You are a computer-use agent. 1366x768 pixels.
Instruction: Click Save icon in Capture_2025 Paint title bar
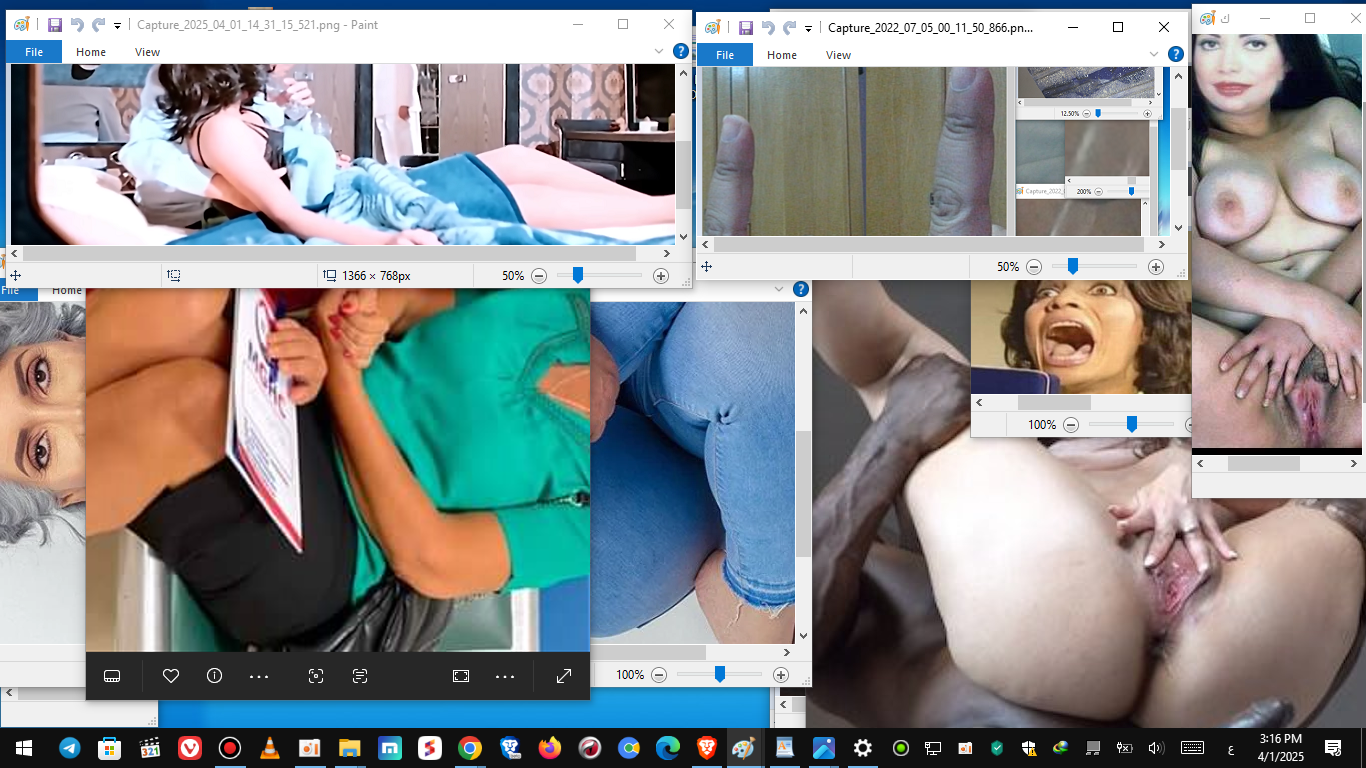[x=54, y=25]
